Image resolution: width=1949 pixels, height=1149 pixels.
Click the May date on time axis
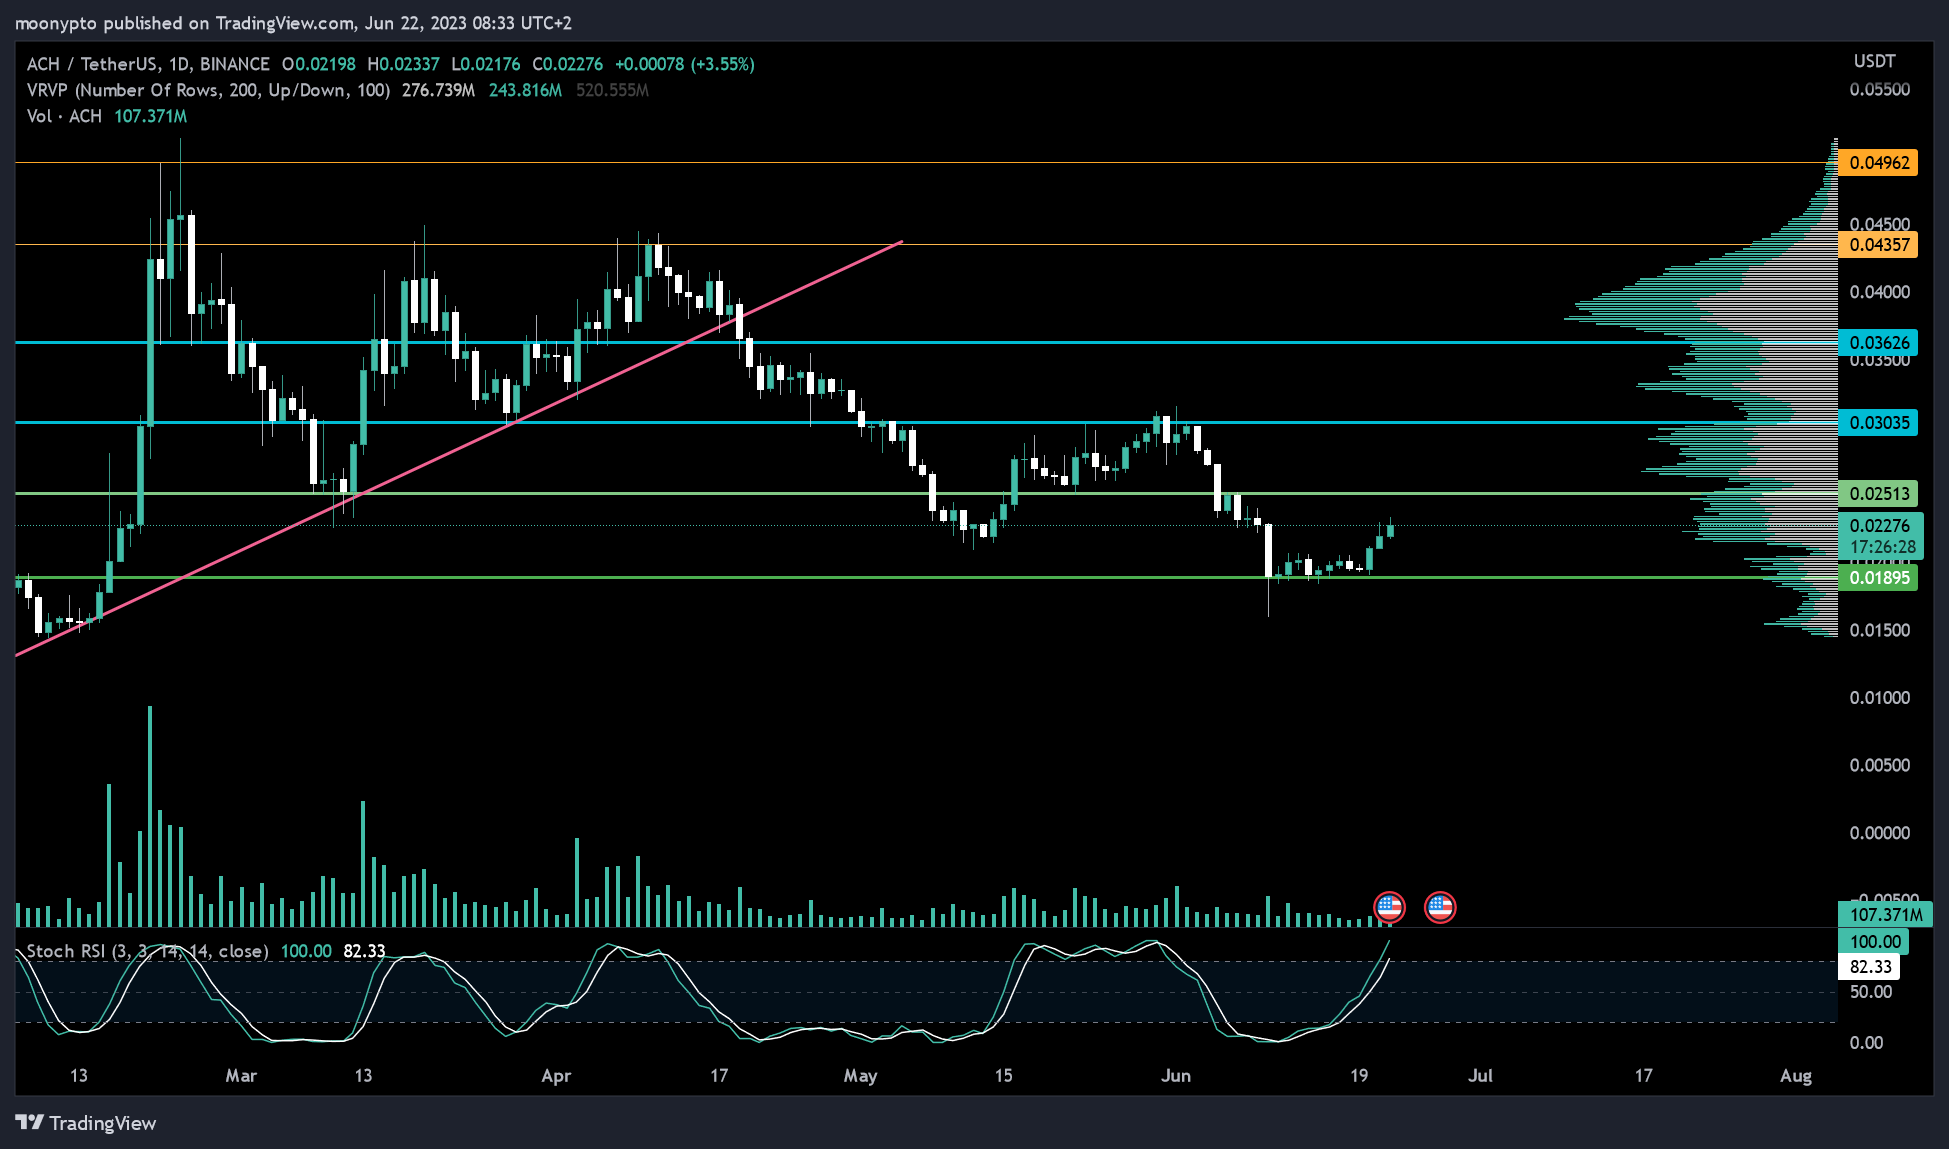[860, 1076]
